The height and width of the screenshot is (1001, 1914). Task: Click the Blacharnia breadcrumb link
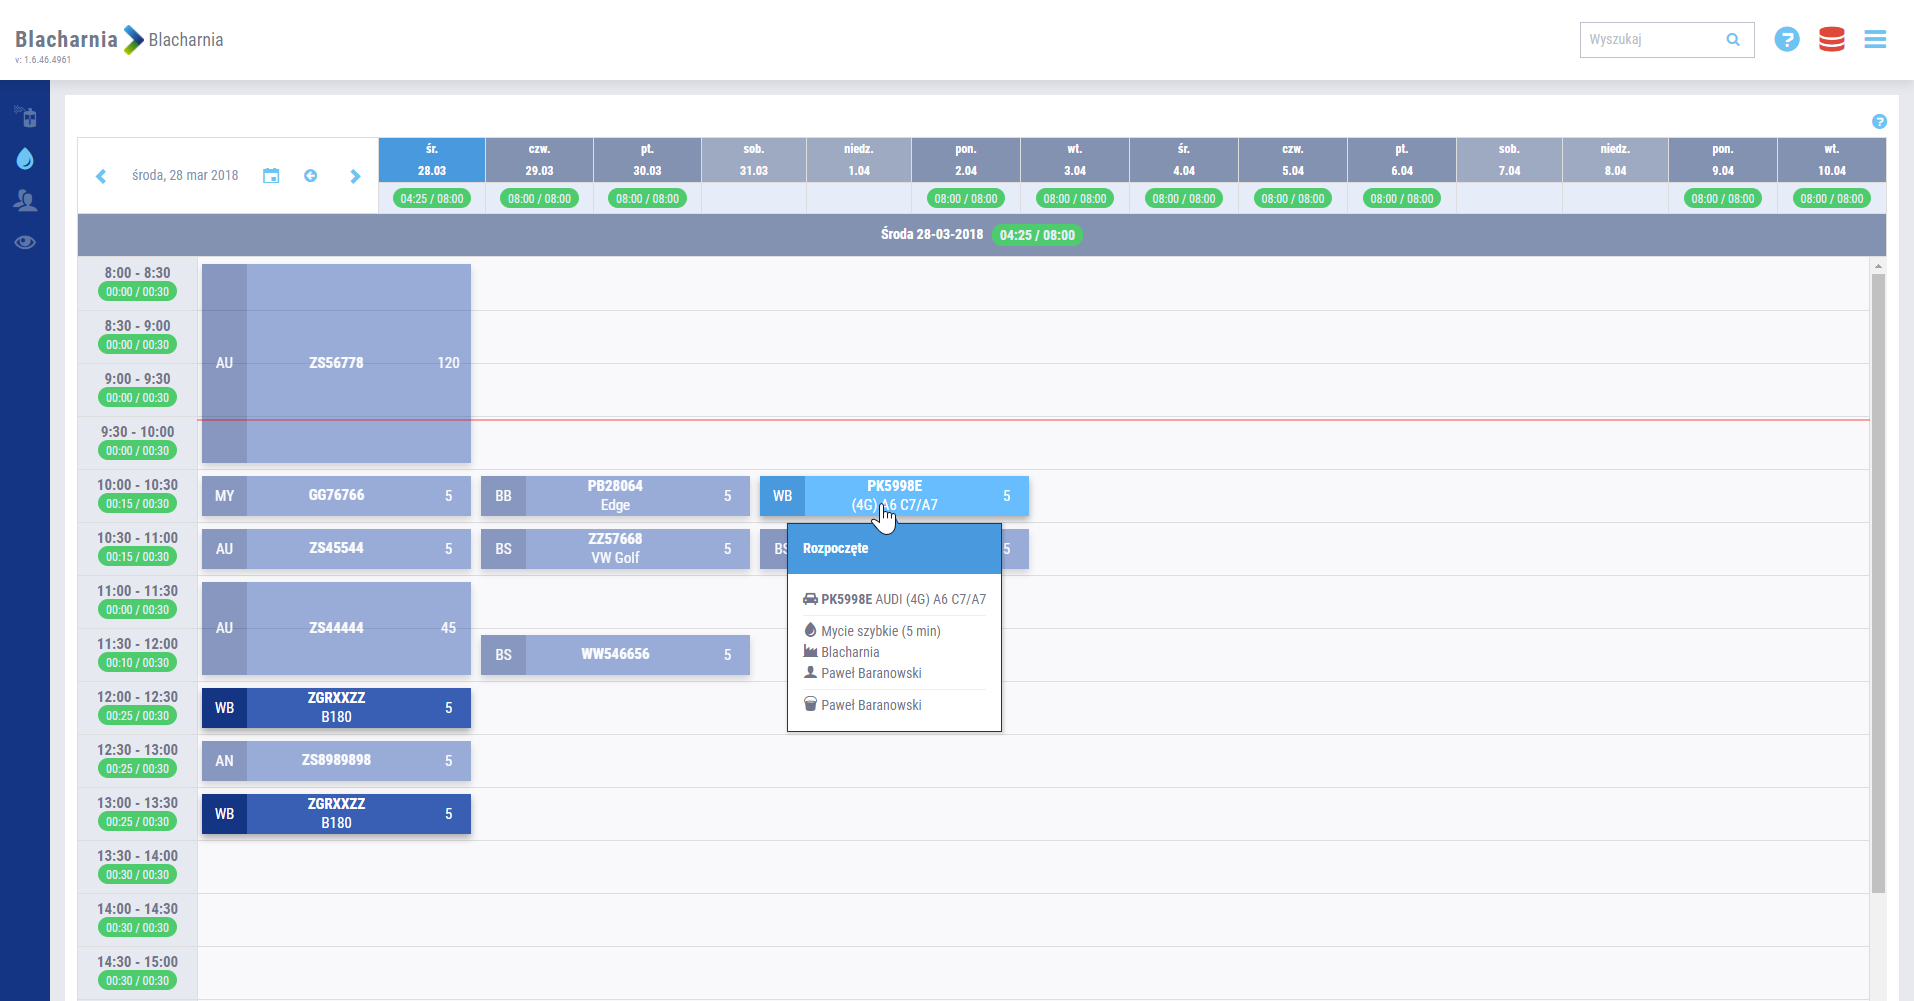pos(186,40)
